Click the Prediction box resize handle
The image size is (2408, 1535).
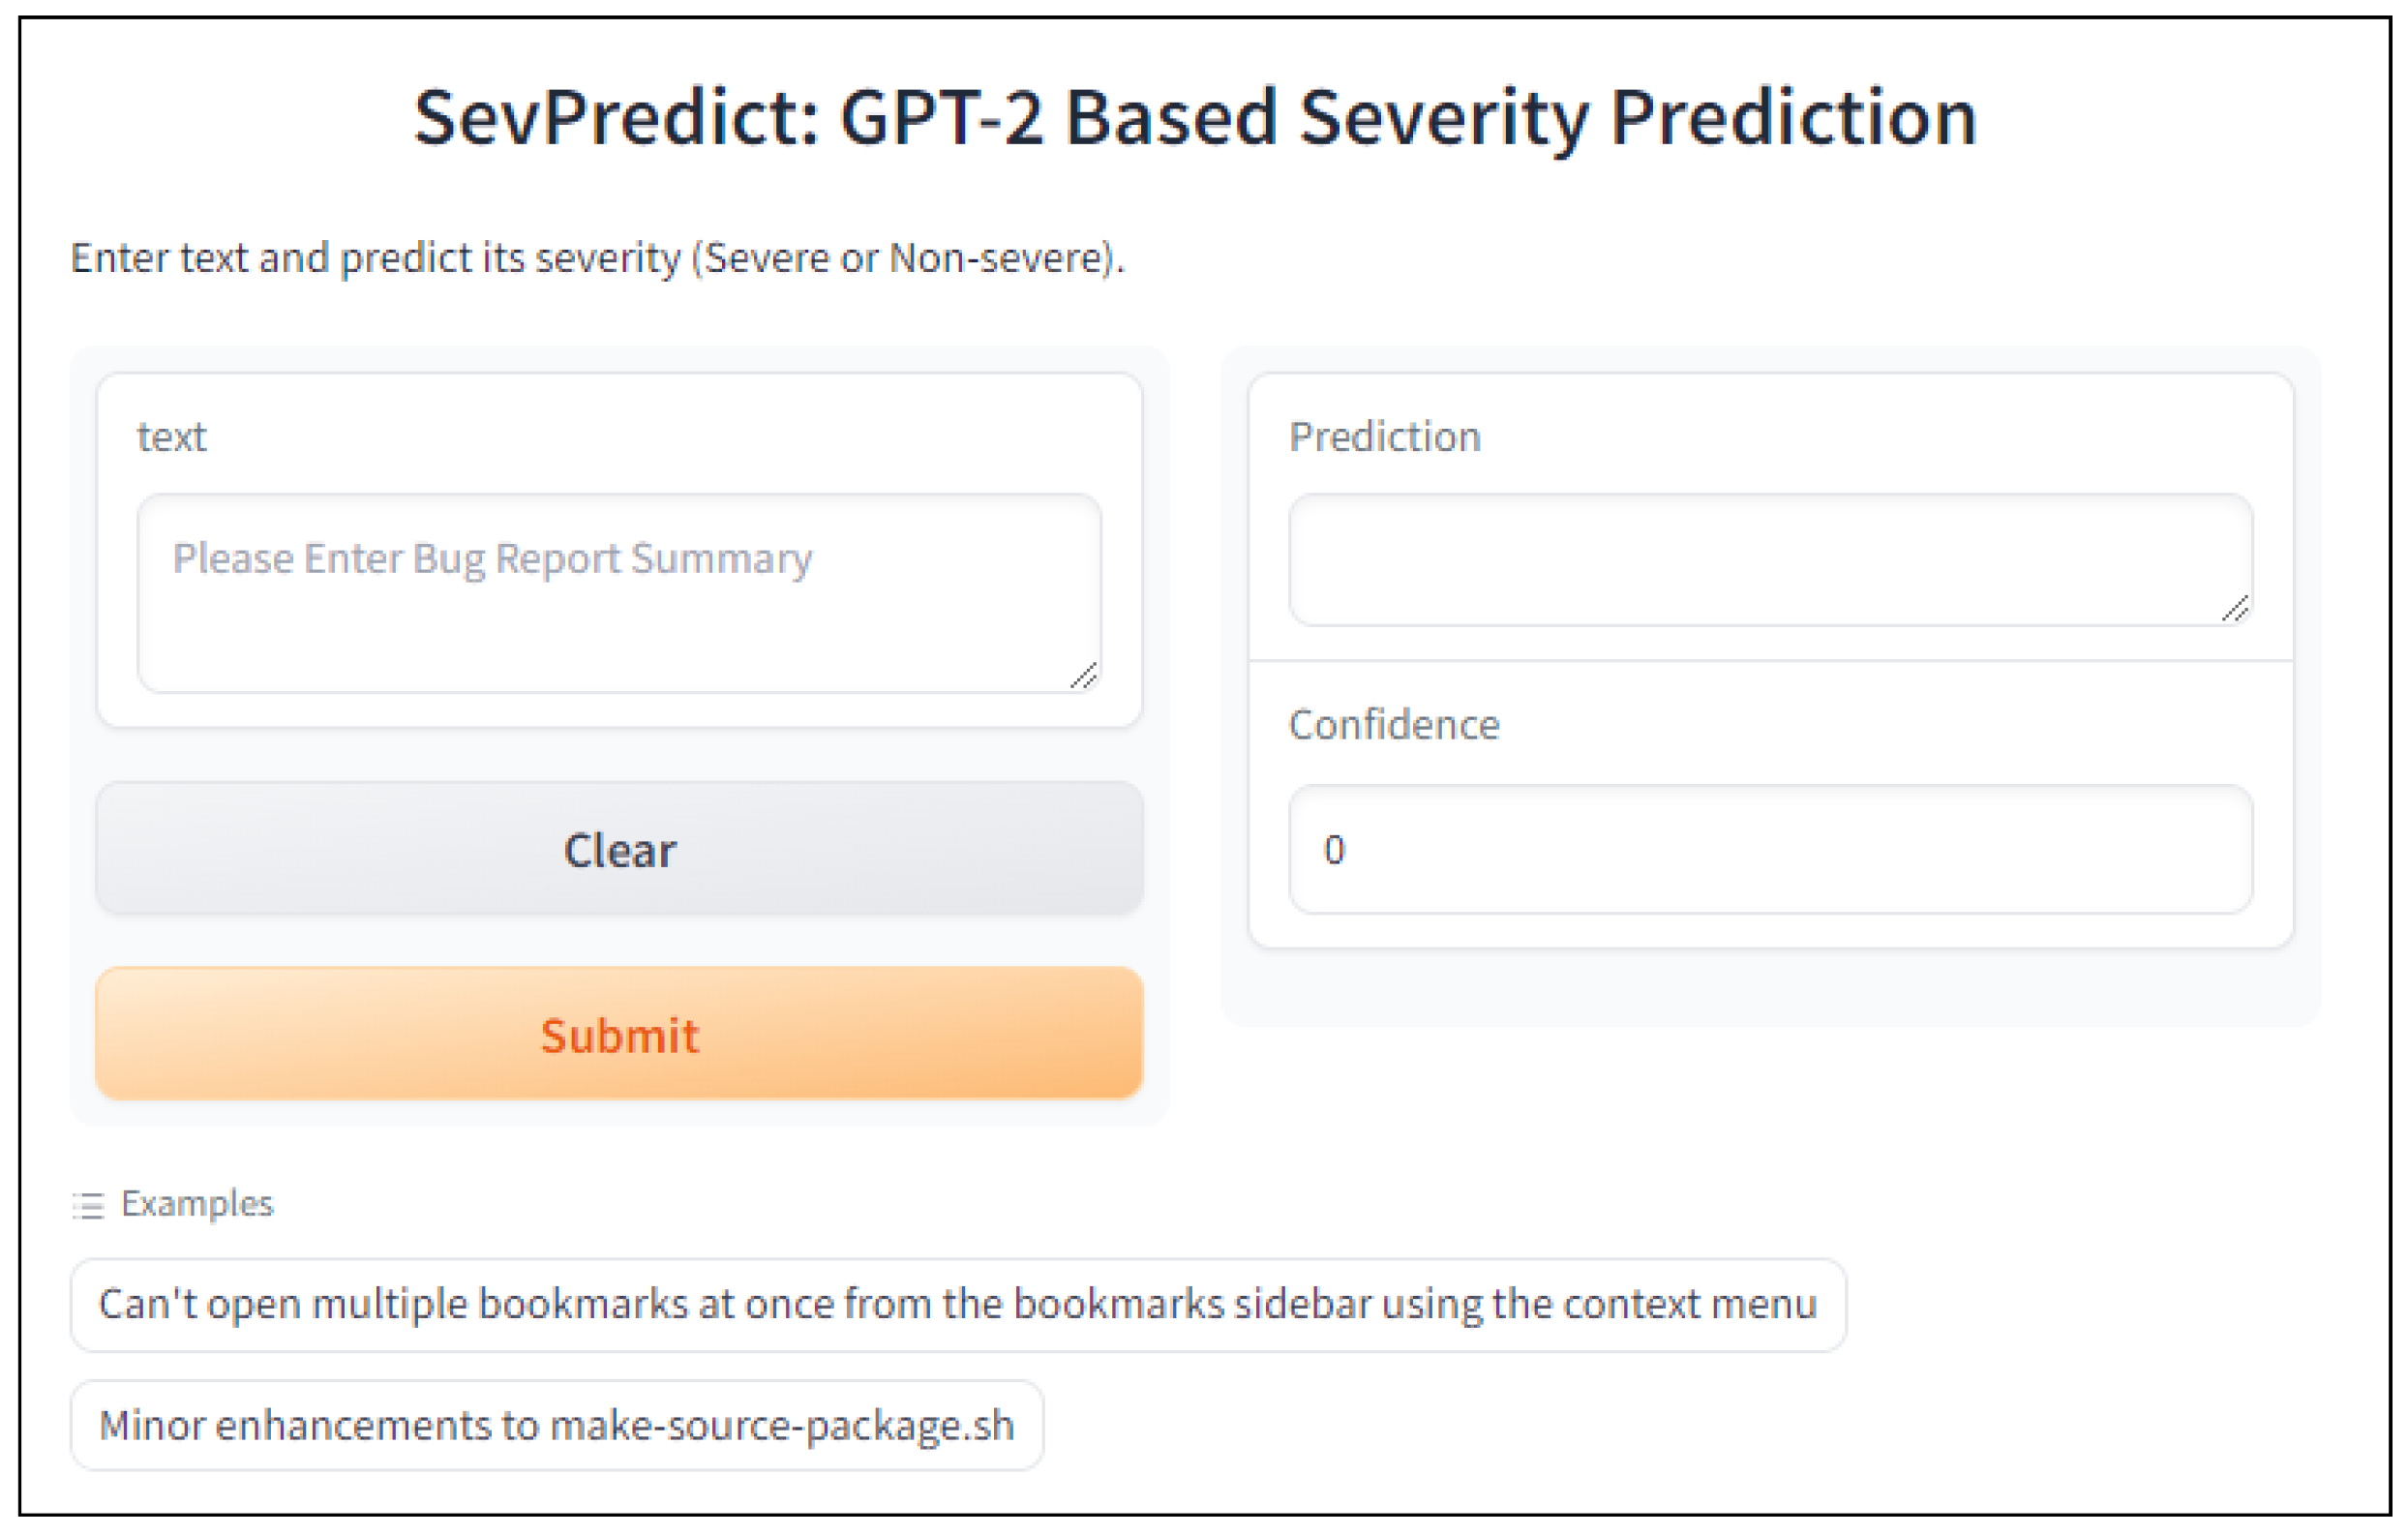point(2235,608)
